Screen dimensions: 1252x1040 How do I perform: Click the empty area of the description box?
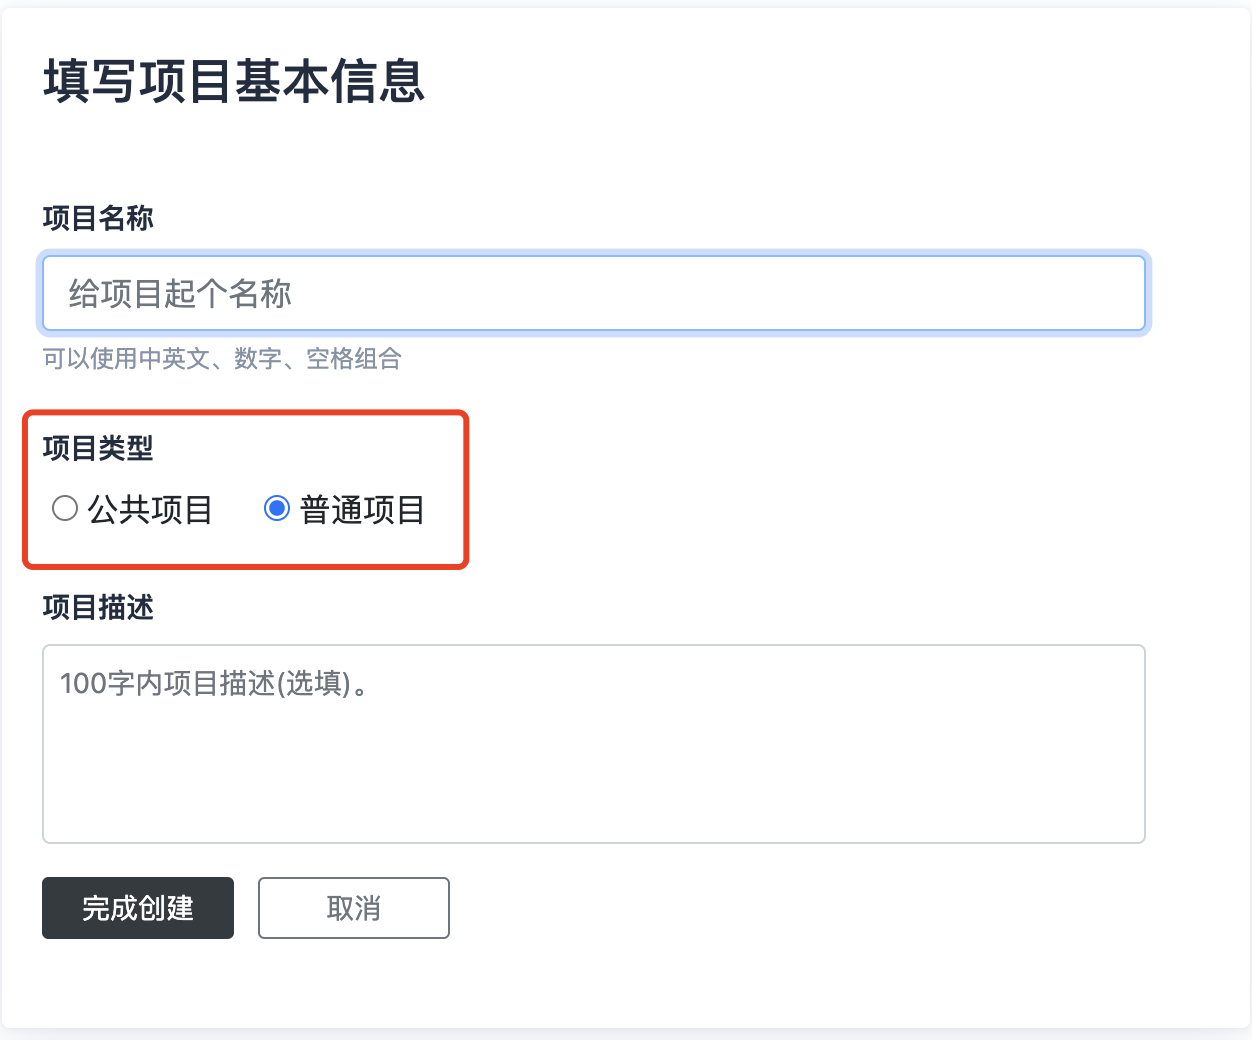pos(700,780)
